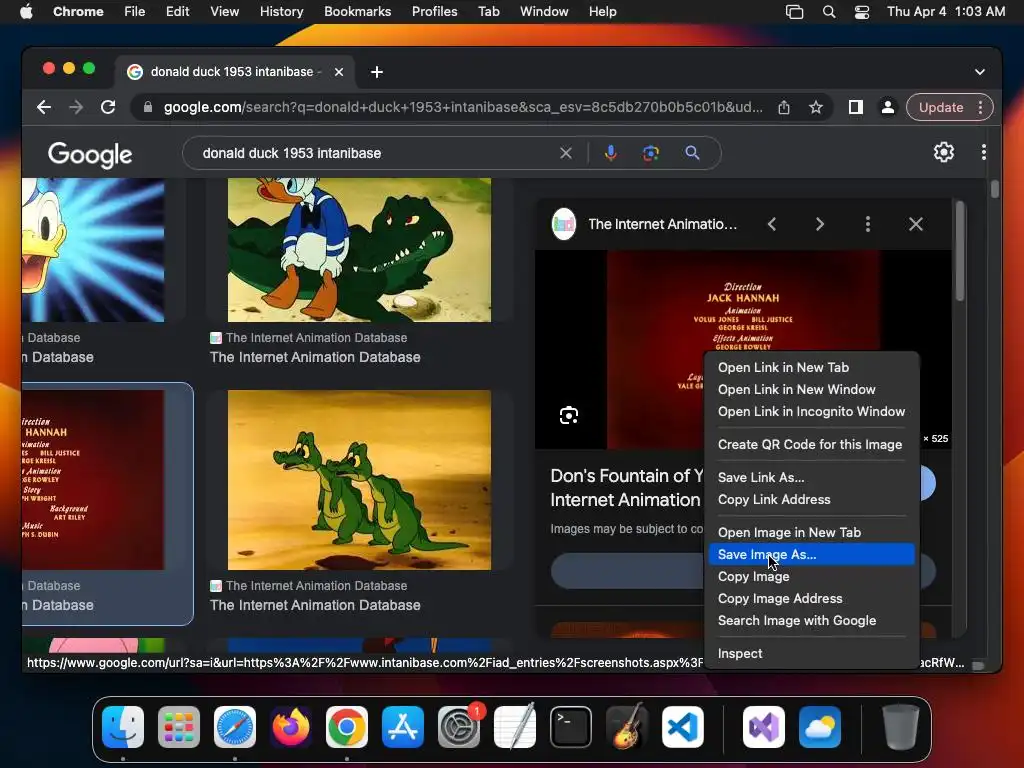Image resolution: width=1024 pixels, height=768 pixels.
Task: Clear the Google search box
Action: tap(566, 153)
